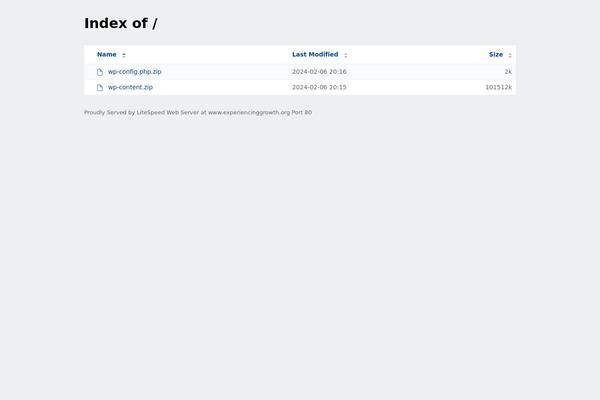This screenshot has width=600, height=400.
Task: Select the 2k size value
Action: tap(508, 72)
